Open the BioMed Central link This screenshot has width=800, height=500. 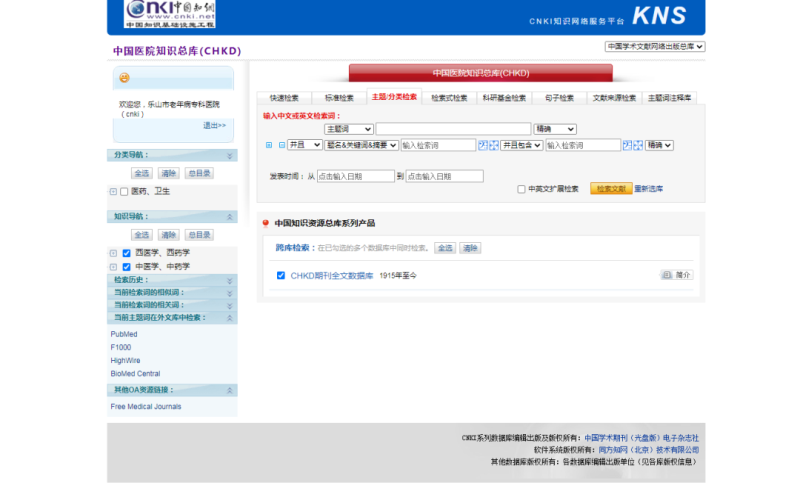(x=135, y=374)
